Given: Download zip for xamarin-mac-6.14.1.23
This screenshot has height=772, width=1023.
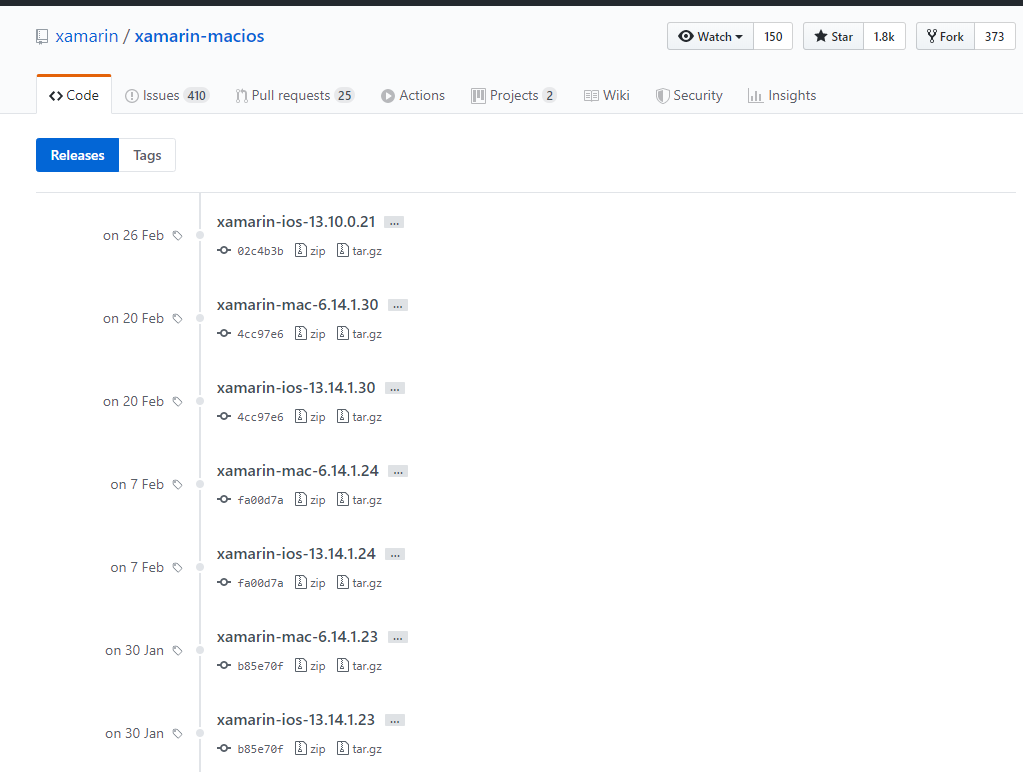Looking at the screenshot, I should (310, 665).
